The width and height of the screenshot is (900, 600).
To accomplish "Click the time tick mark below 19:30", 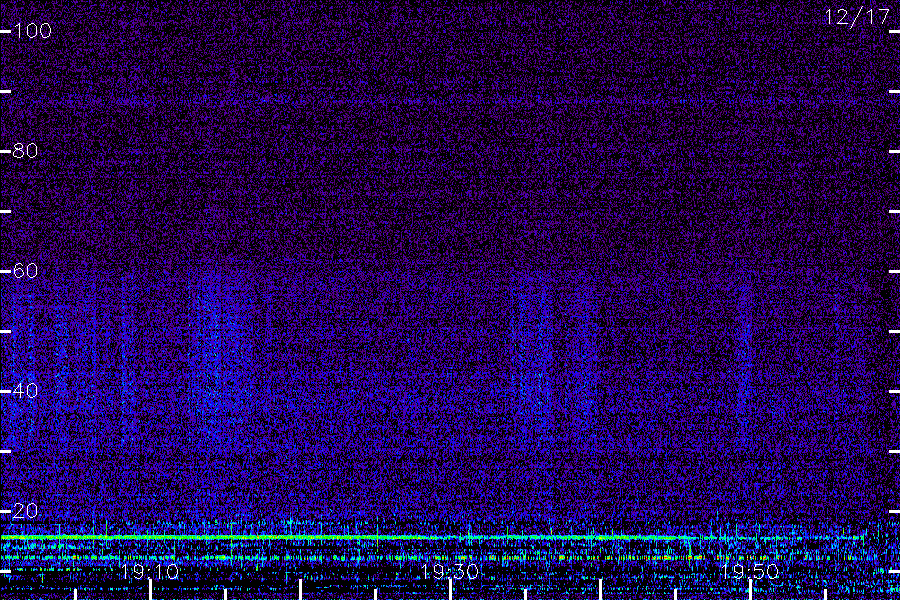I will tap(451, 590).
